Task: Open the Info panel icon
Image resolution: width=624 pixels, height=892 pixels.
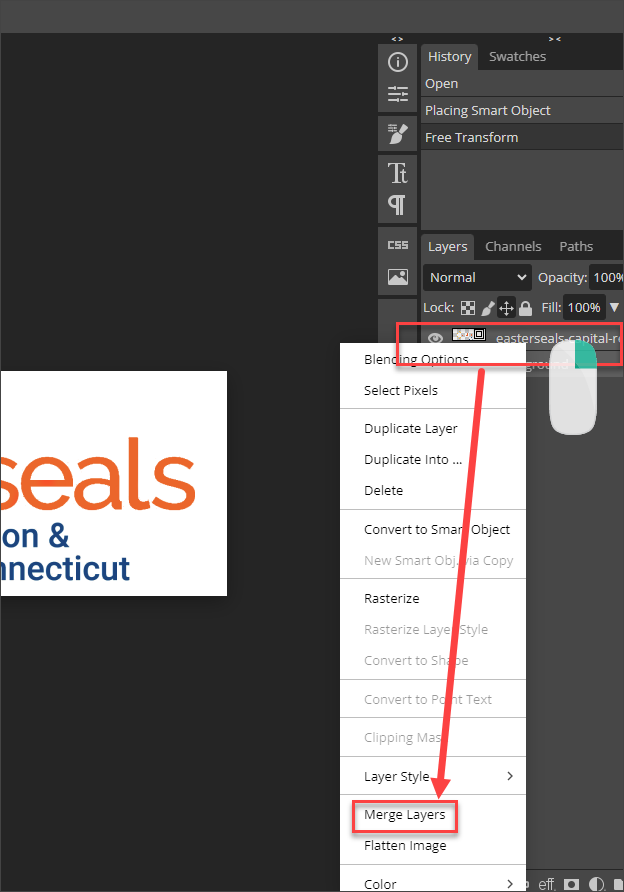Action: click(398, 62)
